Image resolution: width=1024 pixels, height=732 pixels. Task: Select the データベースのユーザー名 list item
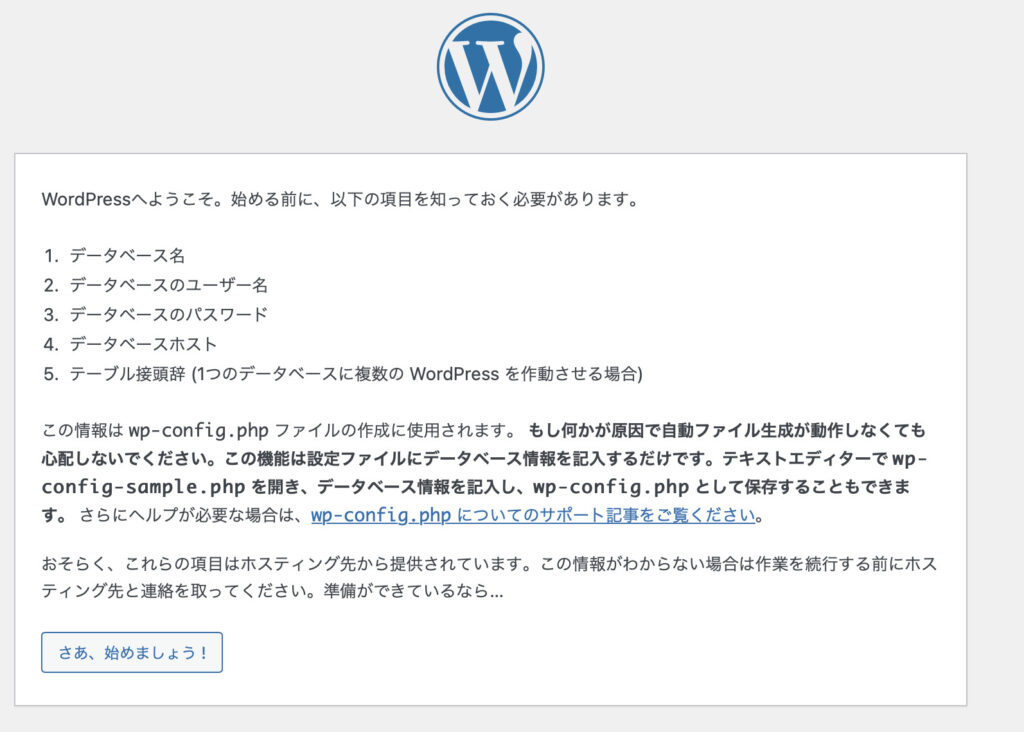pyautogui.click(x=168, y=285)
